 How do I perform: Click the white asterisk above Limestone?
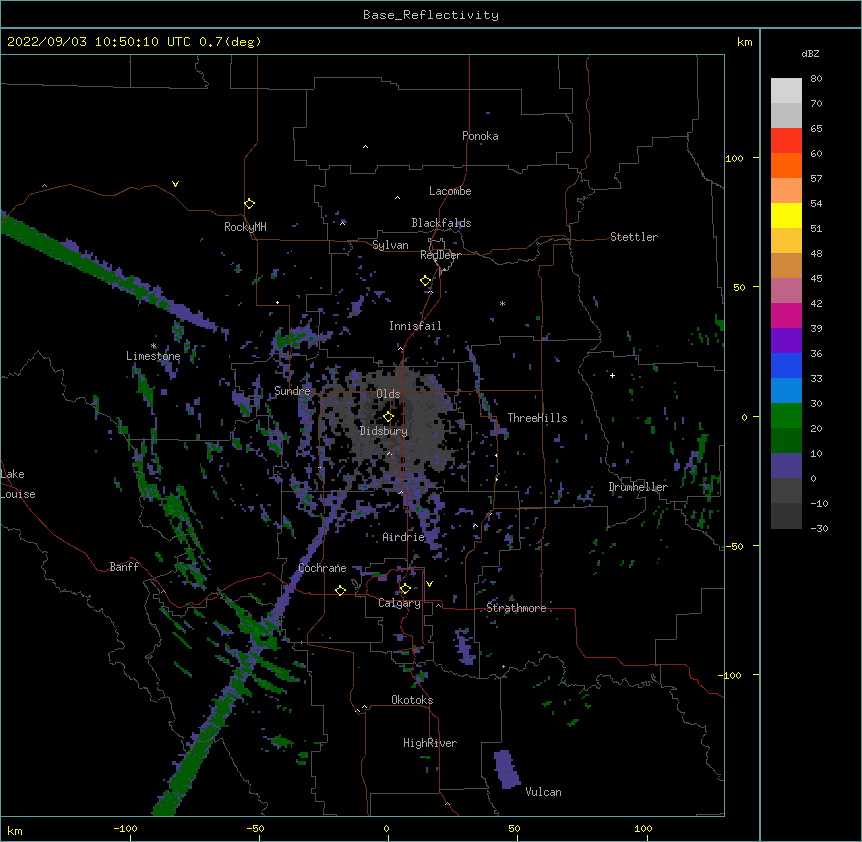[x=153, y=346]
